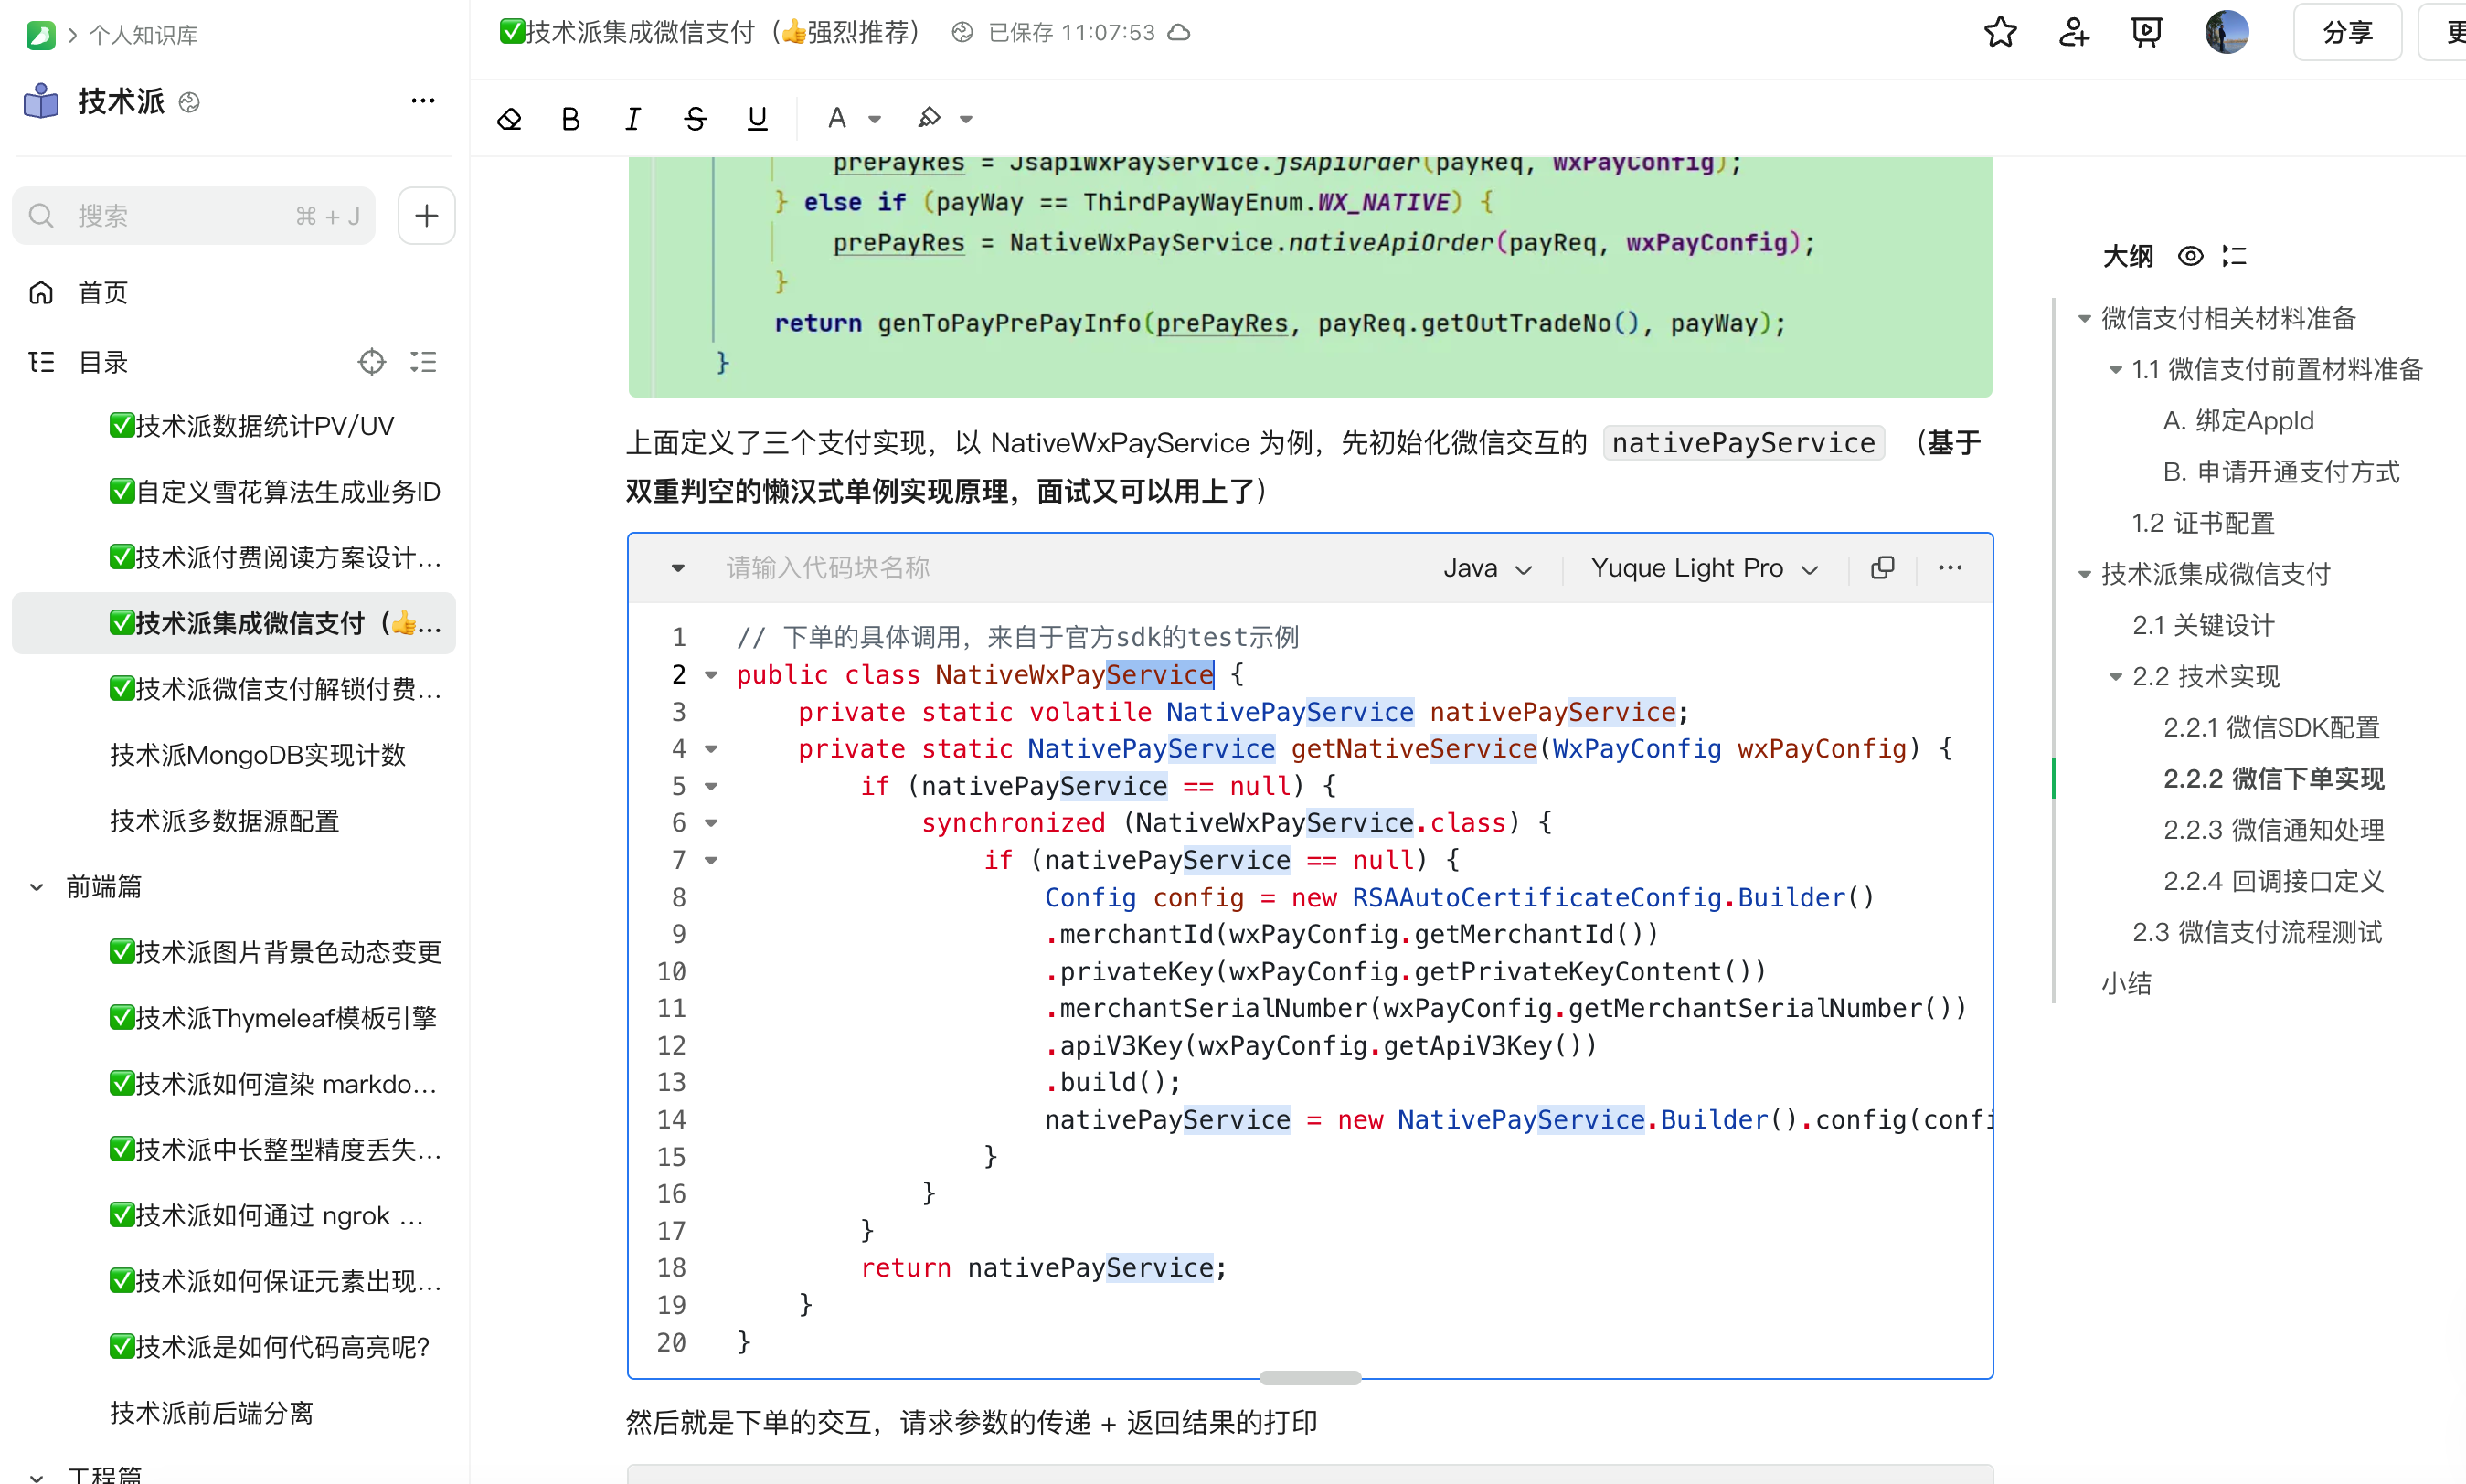Click the new document plus button

click(426, 215)
